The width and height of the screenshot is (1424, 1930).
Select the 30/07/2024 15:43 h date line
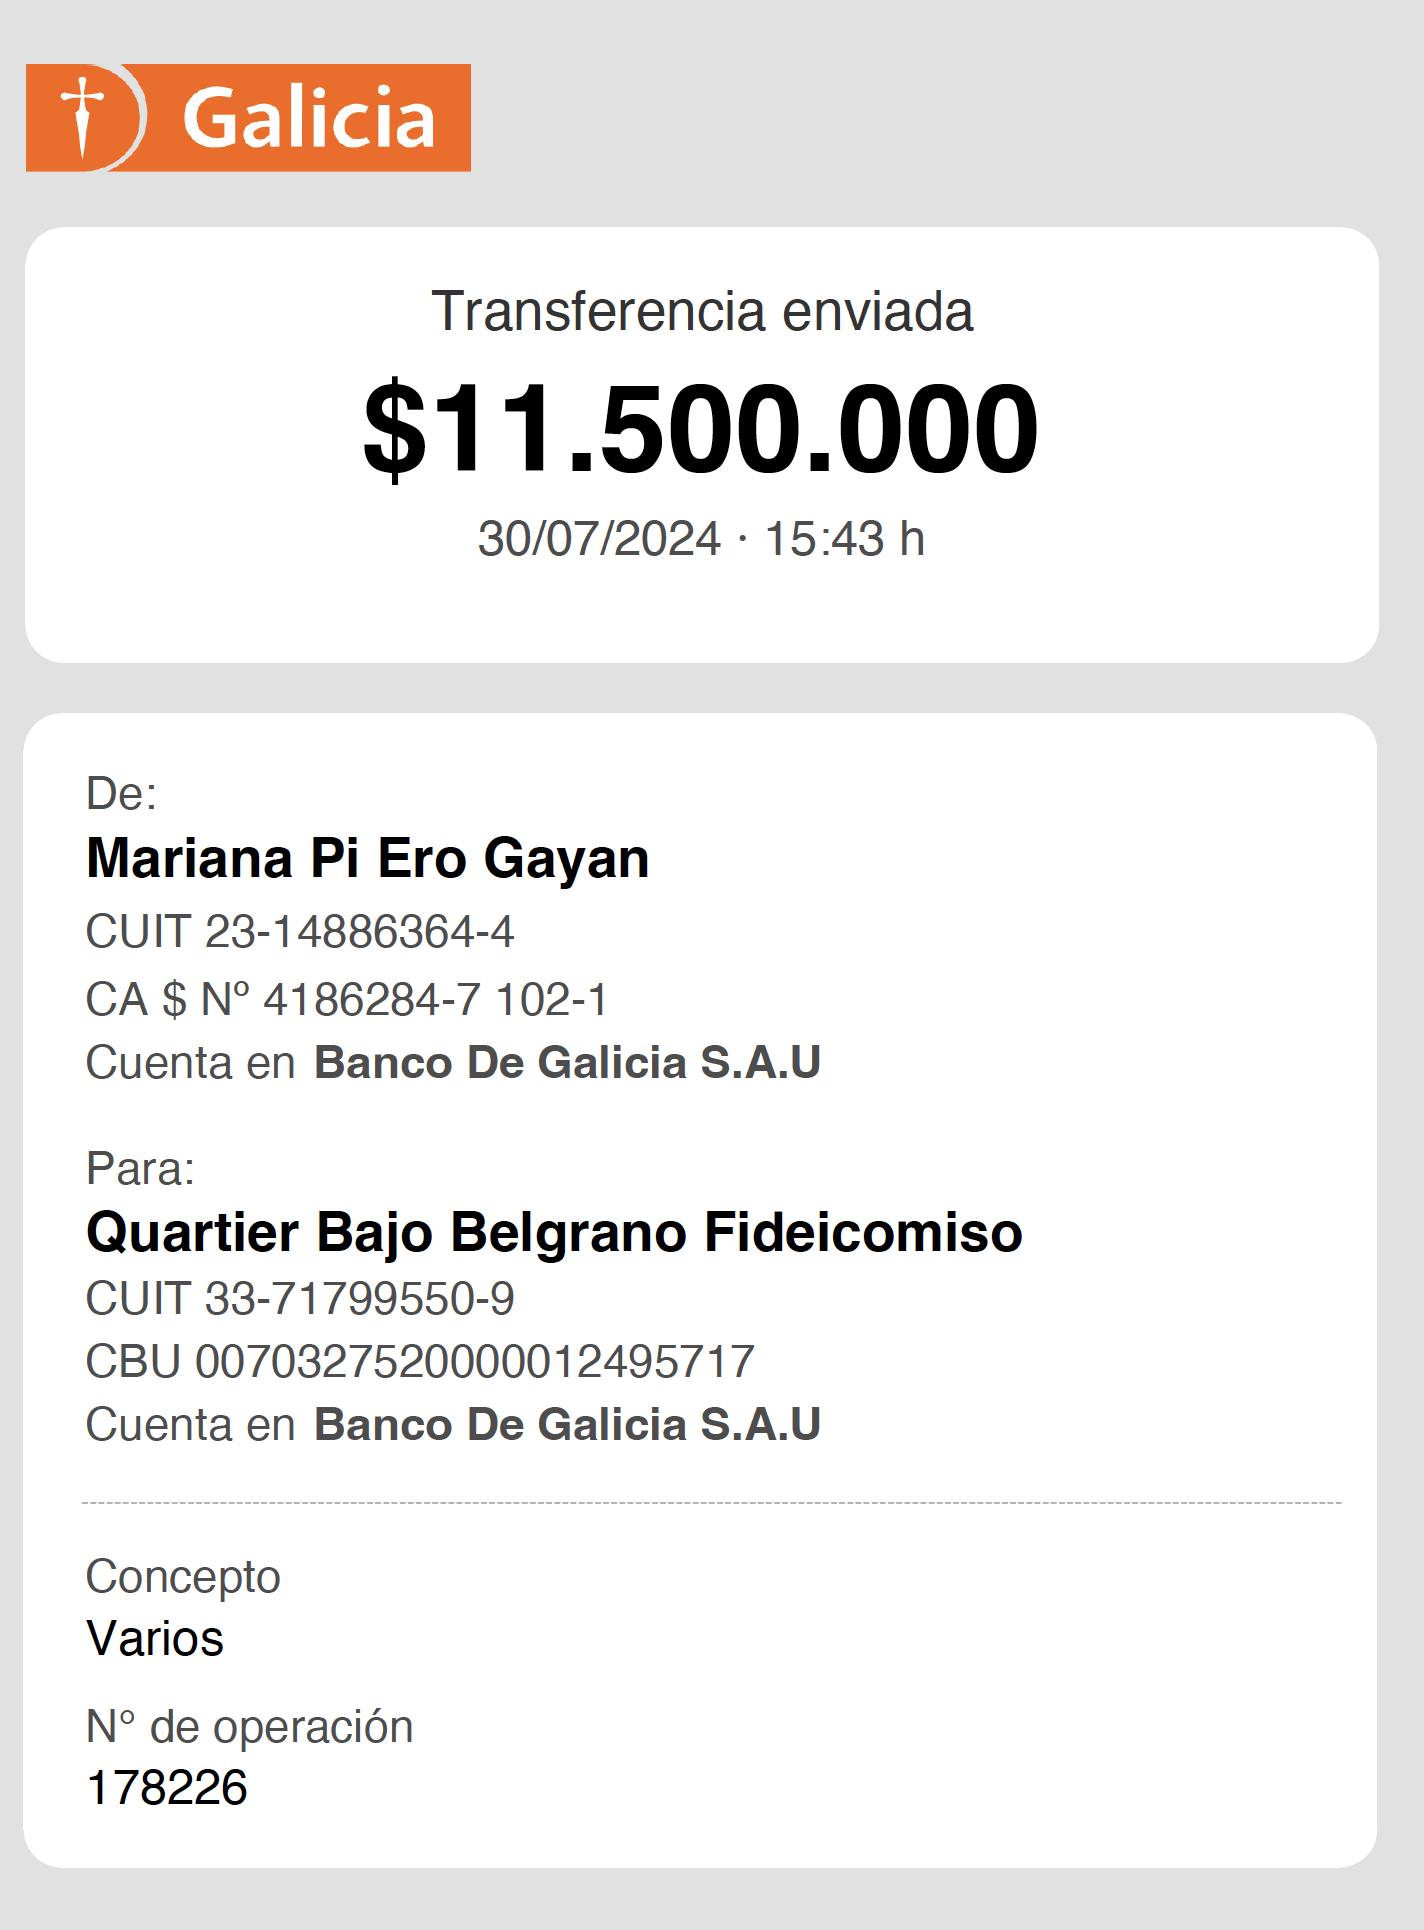(x=701, y=539)
